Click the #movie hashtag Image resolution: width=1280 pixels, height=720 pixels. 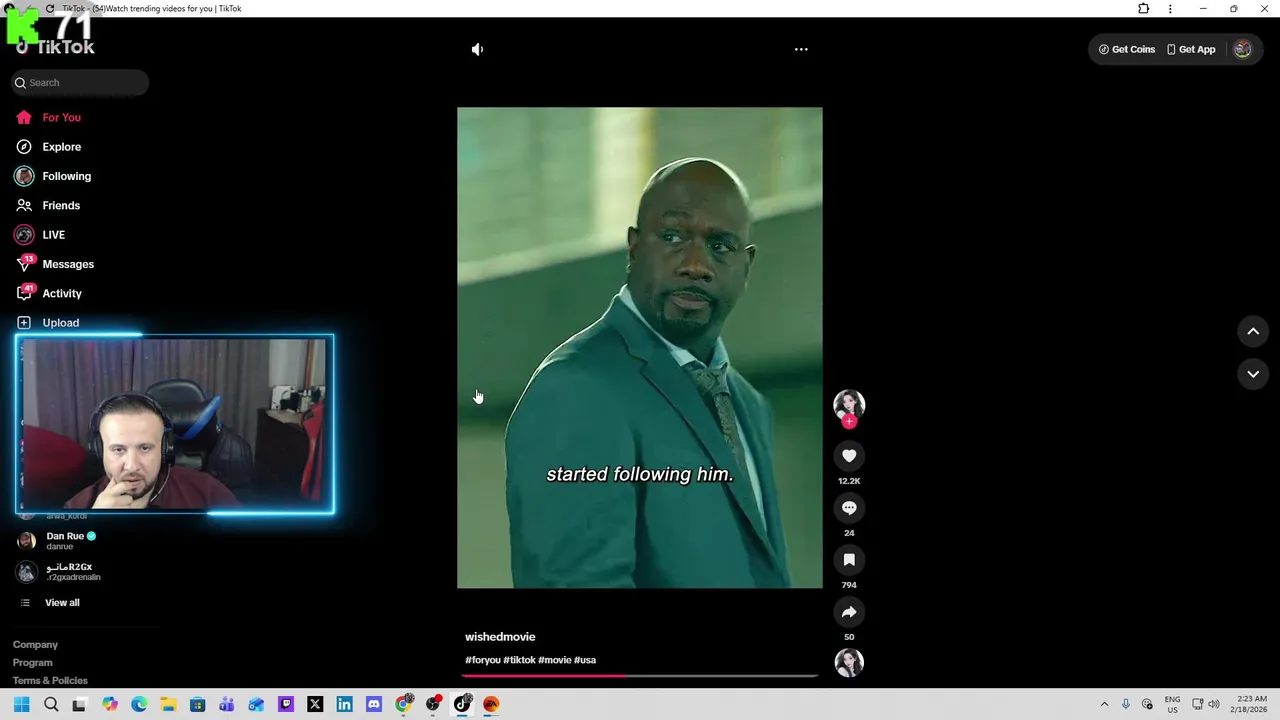coord(555,660)
